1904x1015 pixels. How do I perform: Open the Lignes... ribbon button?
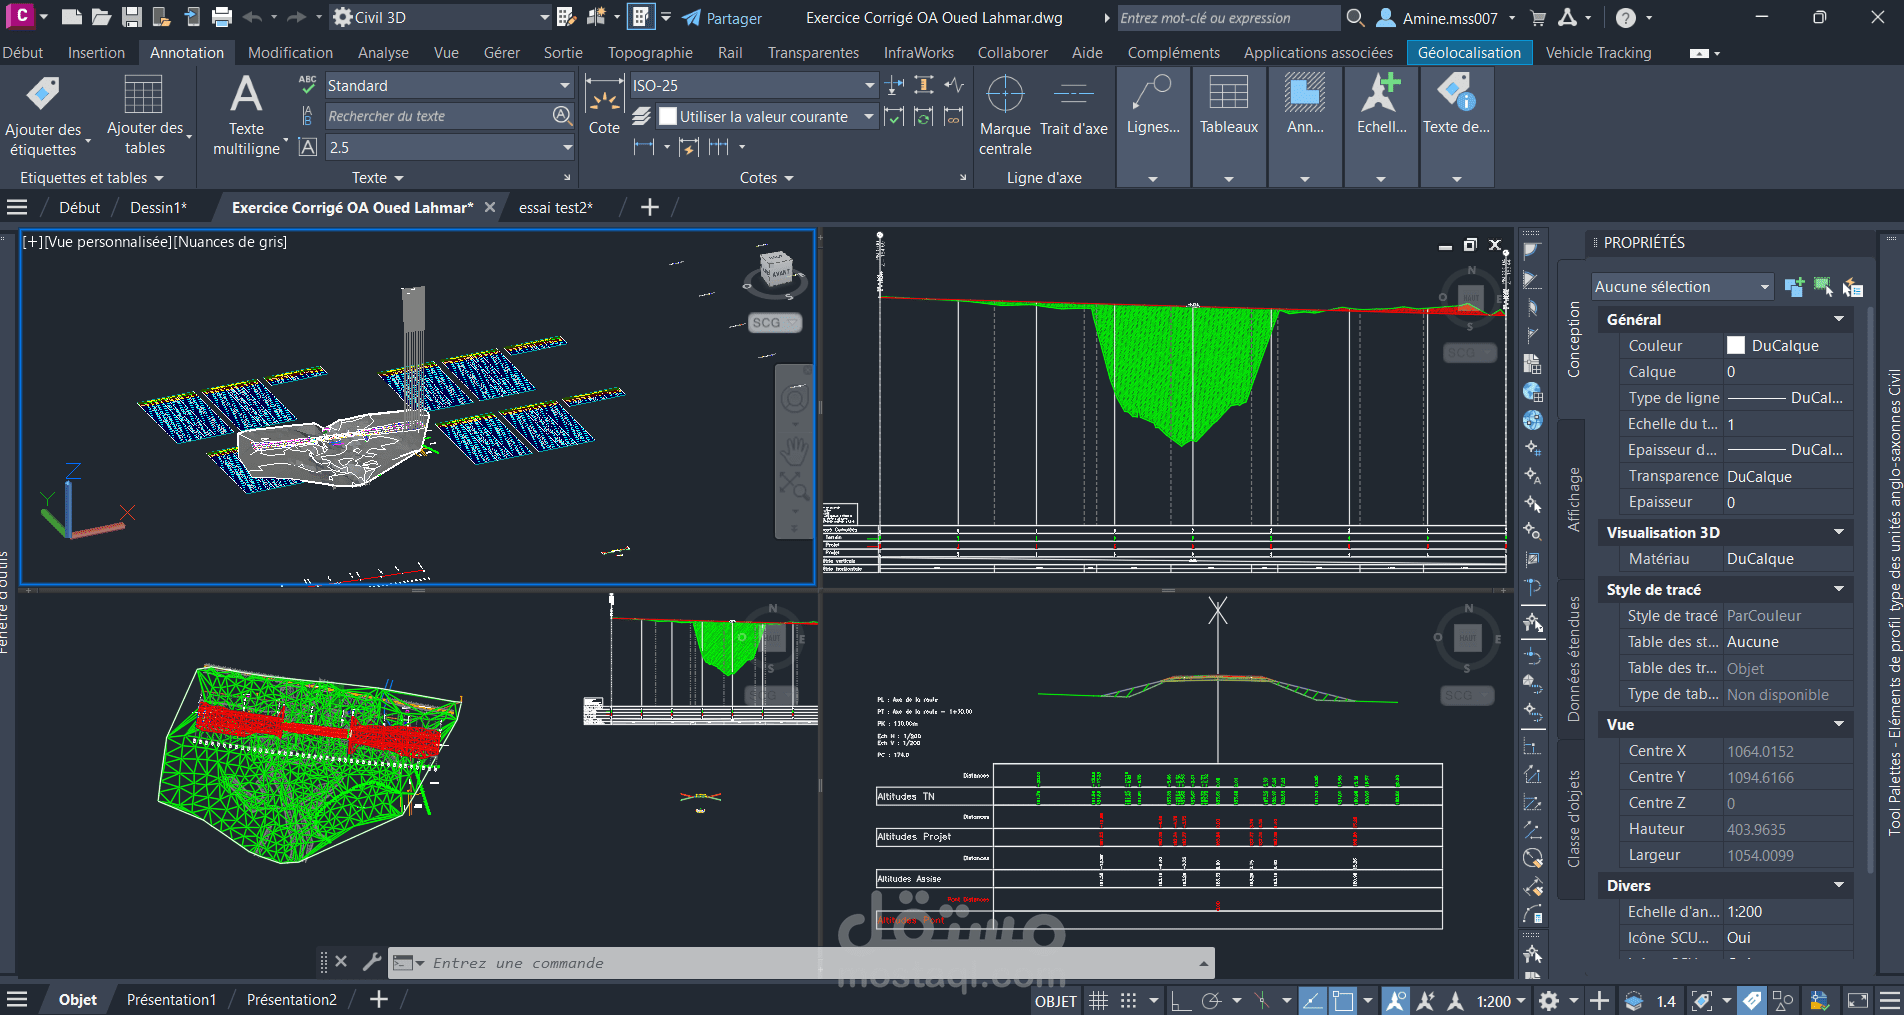click(1153, 128)
